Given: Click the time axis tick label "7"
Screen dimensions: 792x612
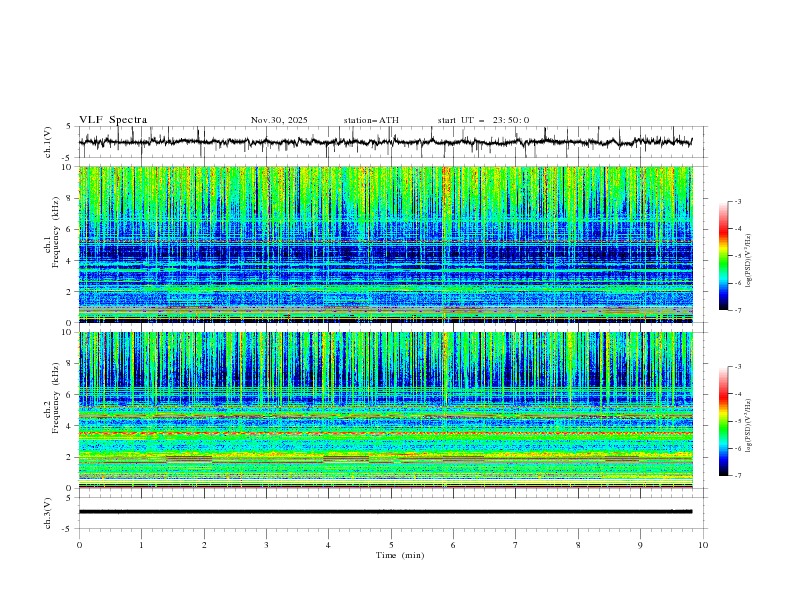Looking at the screenshot, I should (516, 545).
